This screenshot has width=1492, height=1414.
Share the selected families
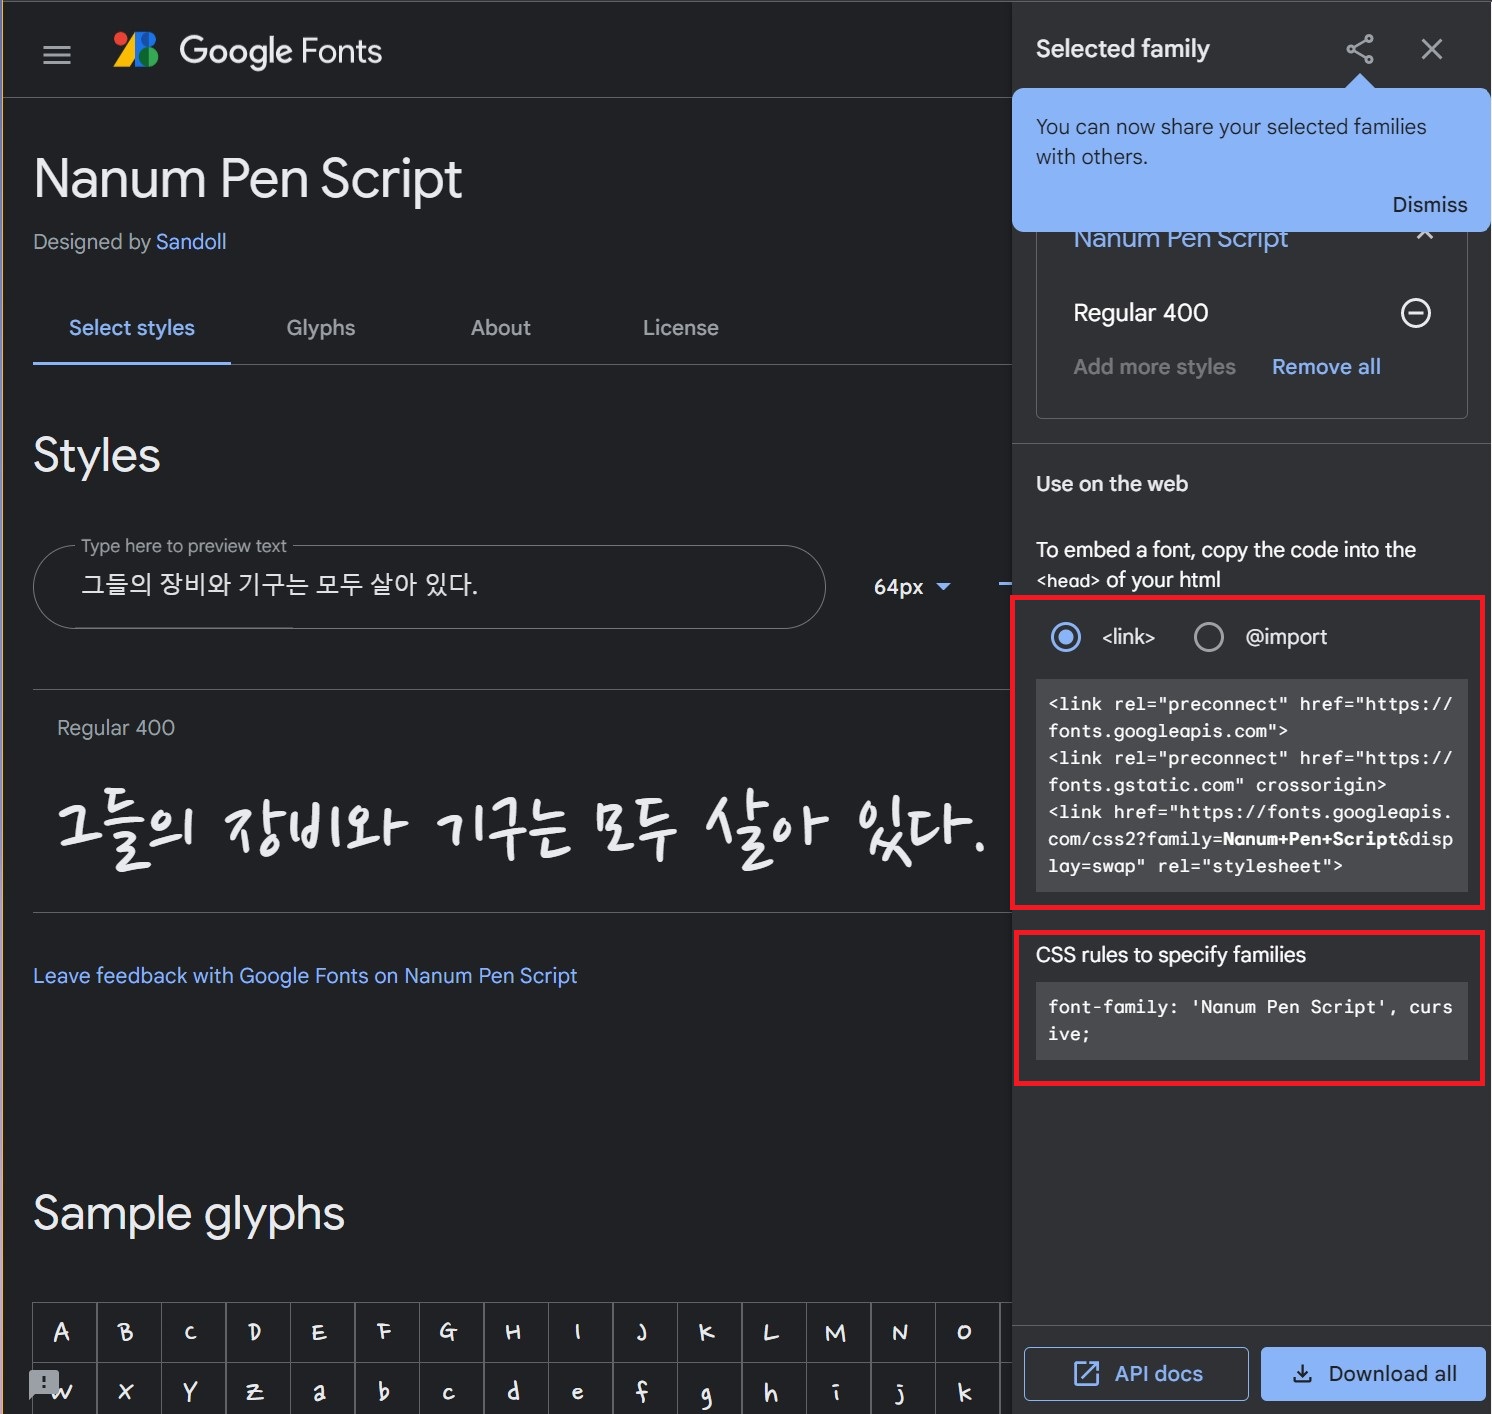coord(1359,49)
